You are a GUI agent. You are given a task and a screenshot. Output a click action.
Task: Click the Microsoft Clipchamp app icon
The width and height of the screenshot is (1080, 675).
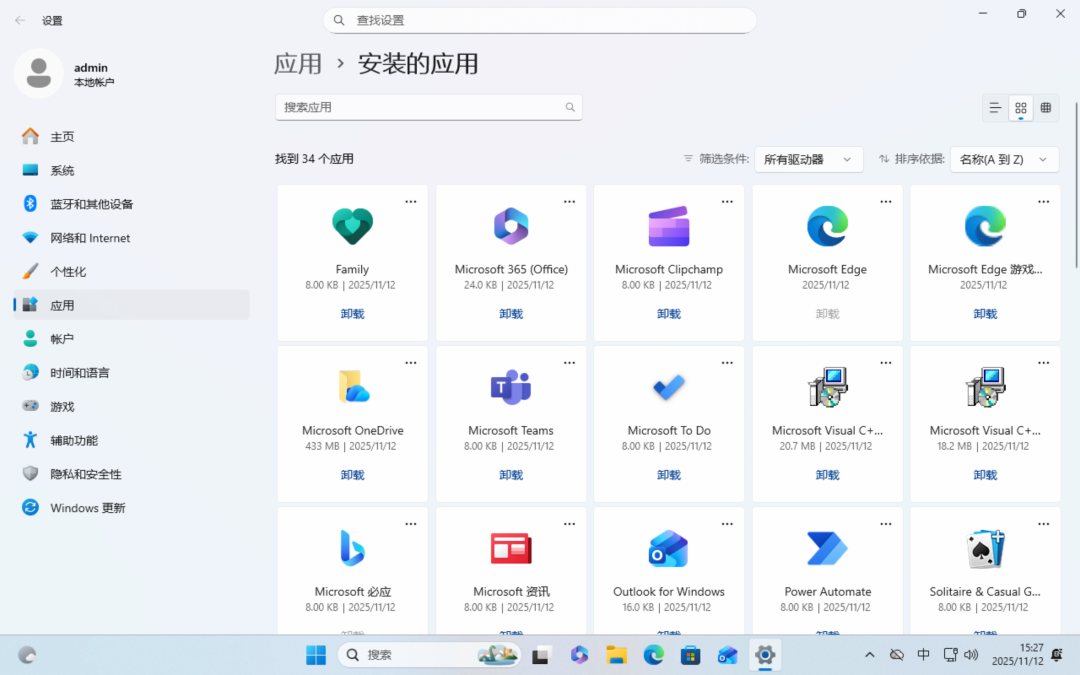coord(669,226)
